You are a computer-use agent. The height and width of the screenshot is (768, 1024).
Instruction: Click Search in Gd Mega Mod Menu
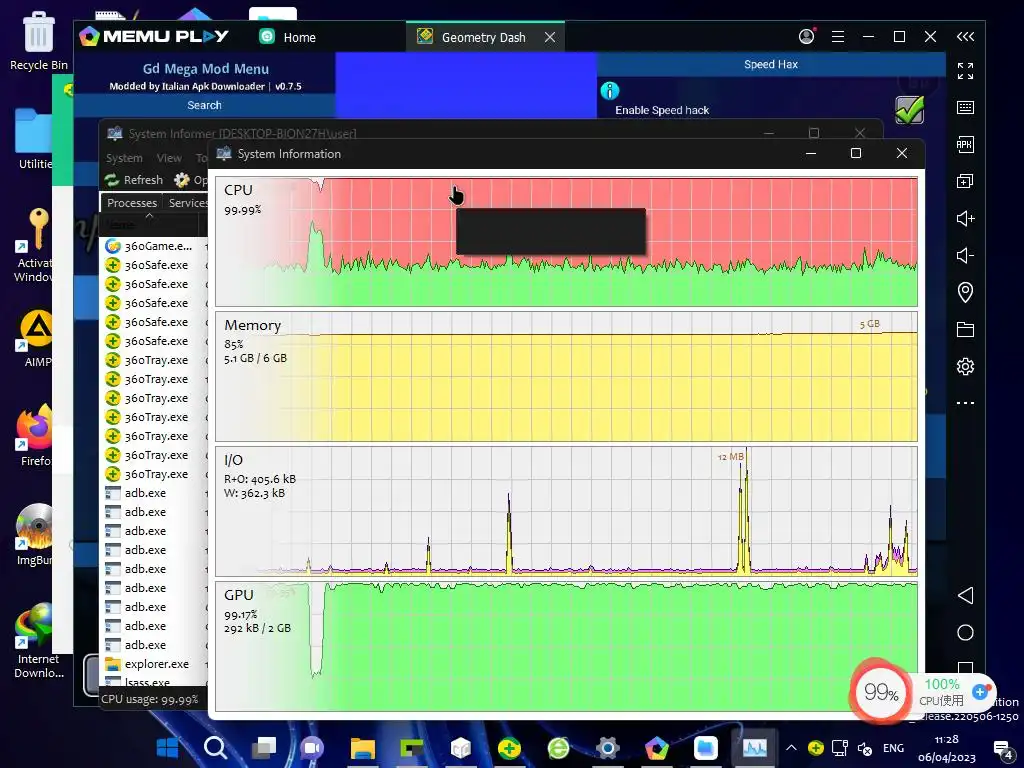pos(204,105)
